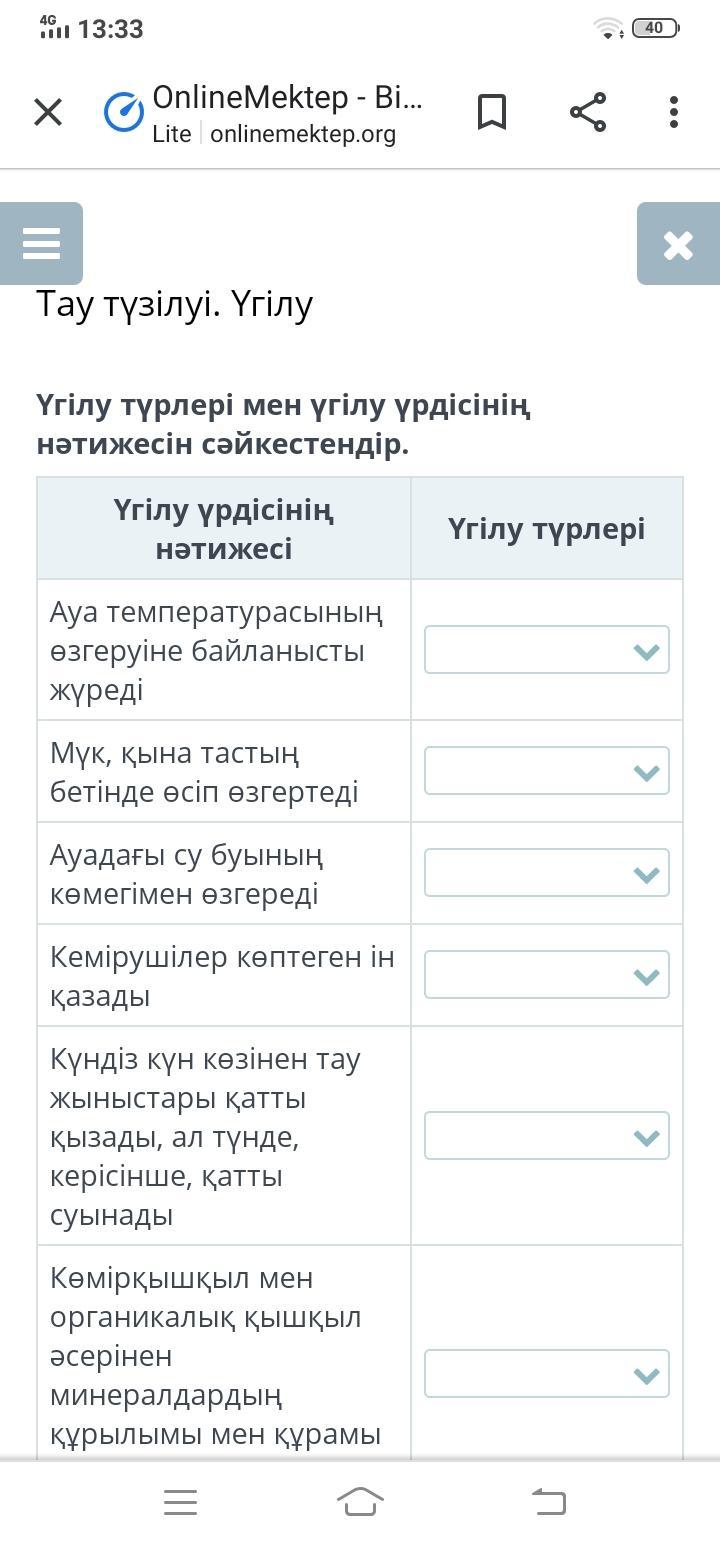Open dropdown for rodents digging burrows row

pyautogui.click(x=546, y=976)
